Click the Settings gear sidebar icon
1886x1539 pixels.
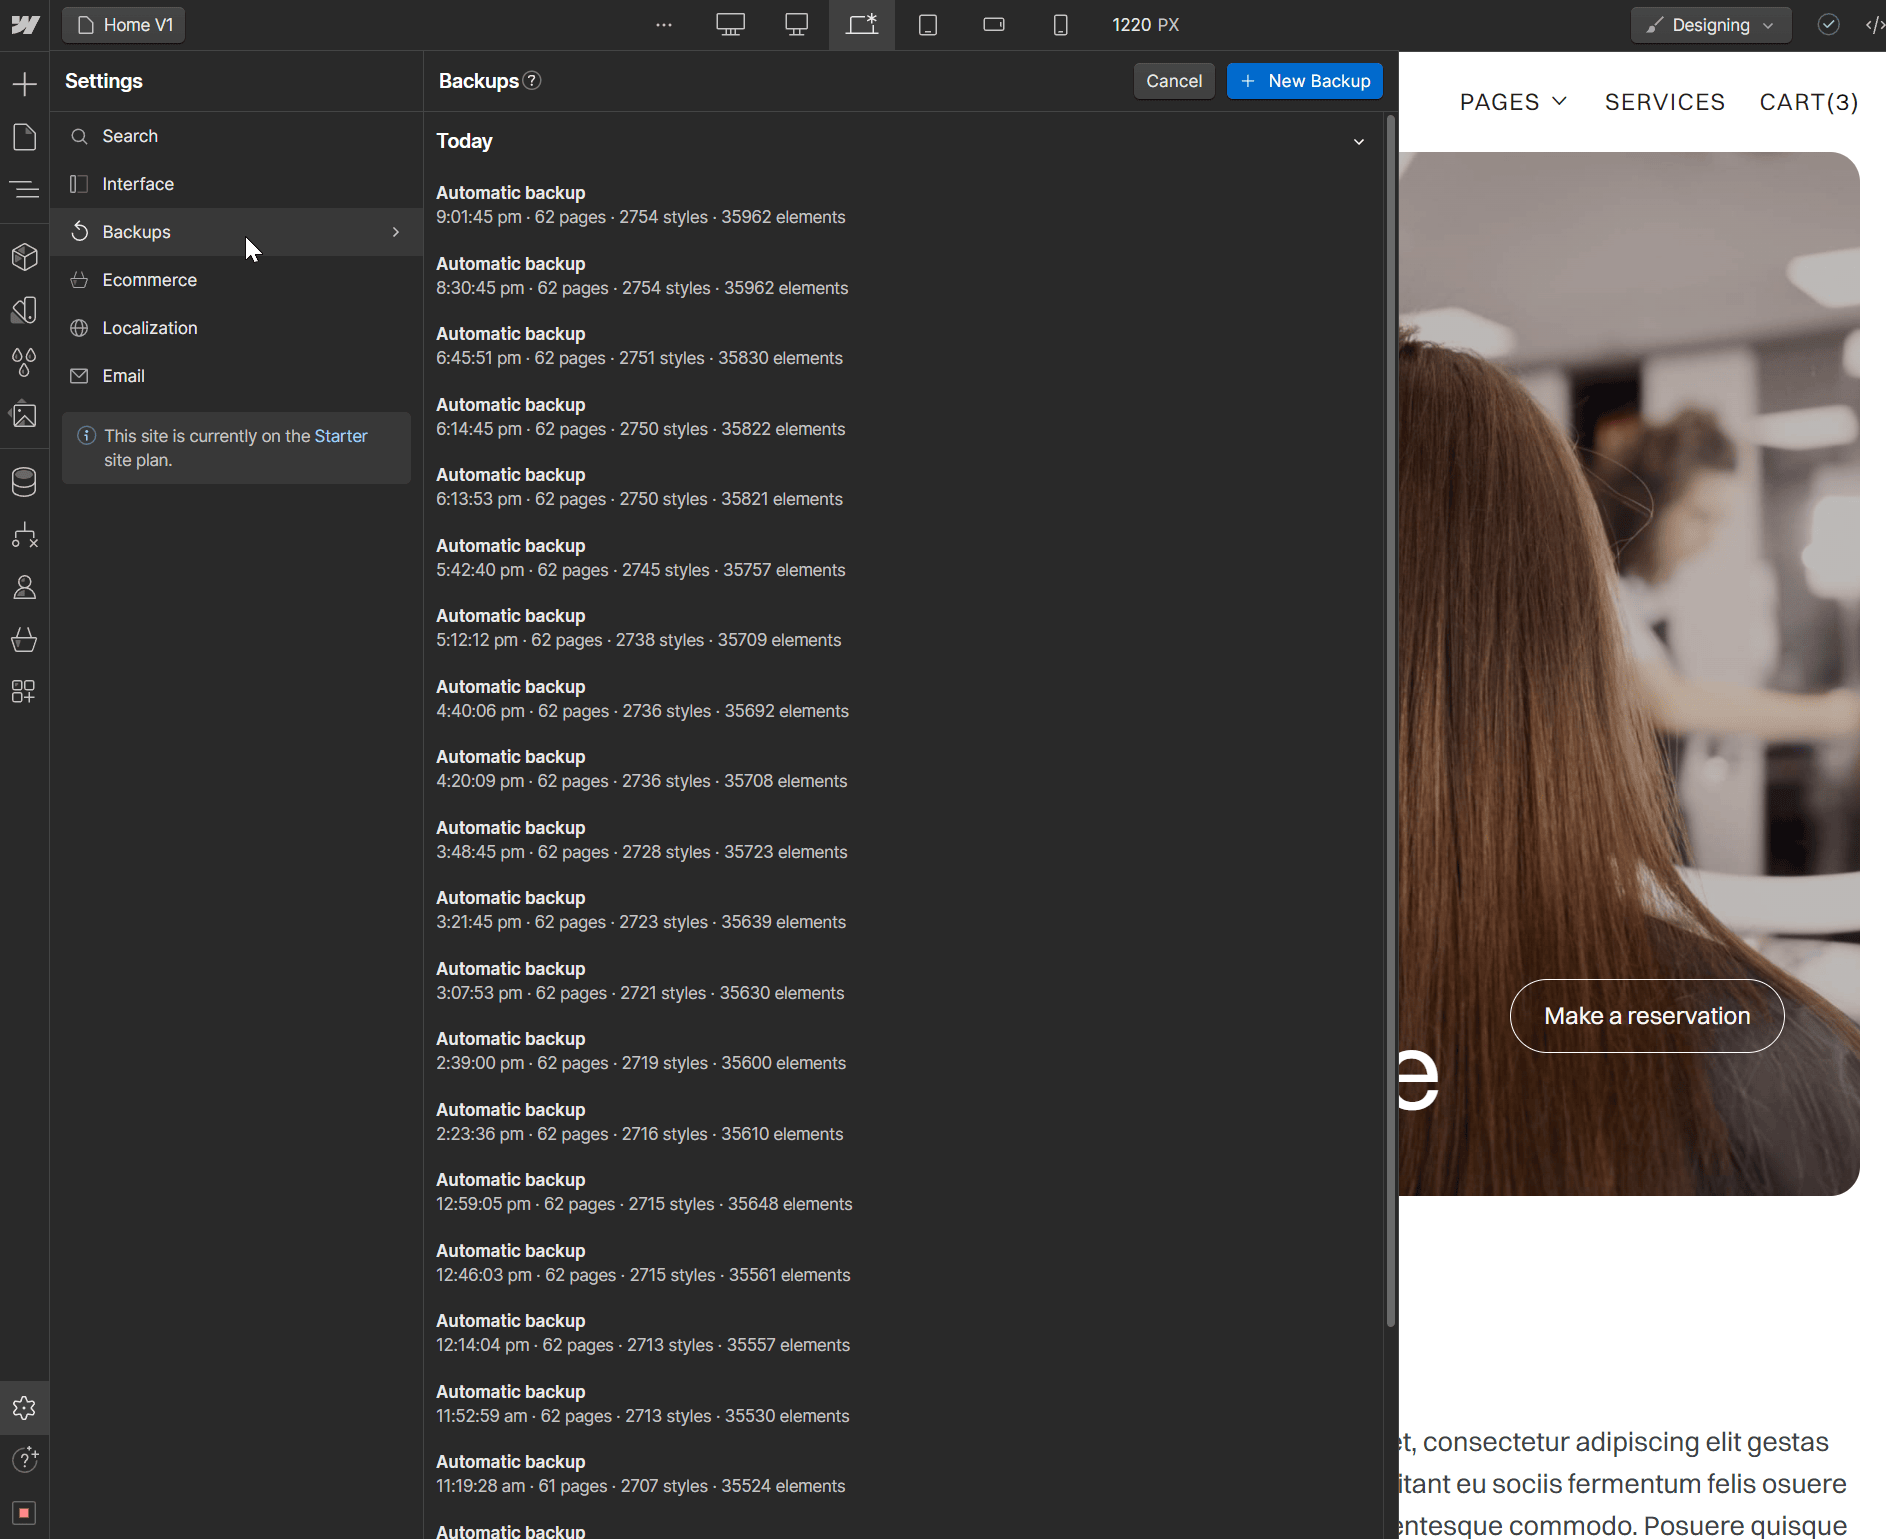[25, 1408]
